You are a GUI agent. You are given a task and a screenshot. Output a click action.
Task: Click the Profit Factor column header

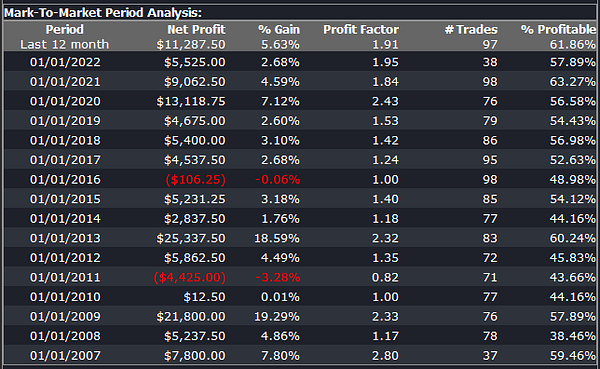pyautogui.click(x=361, y=29)
